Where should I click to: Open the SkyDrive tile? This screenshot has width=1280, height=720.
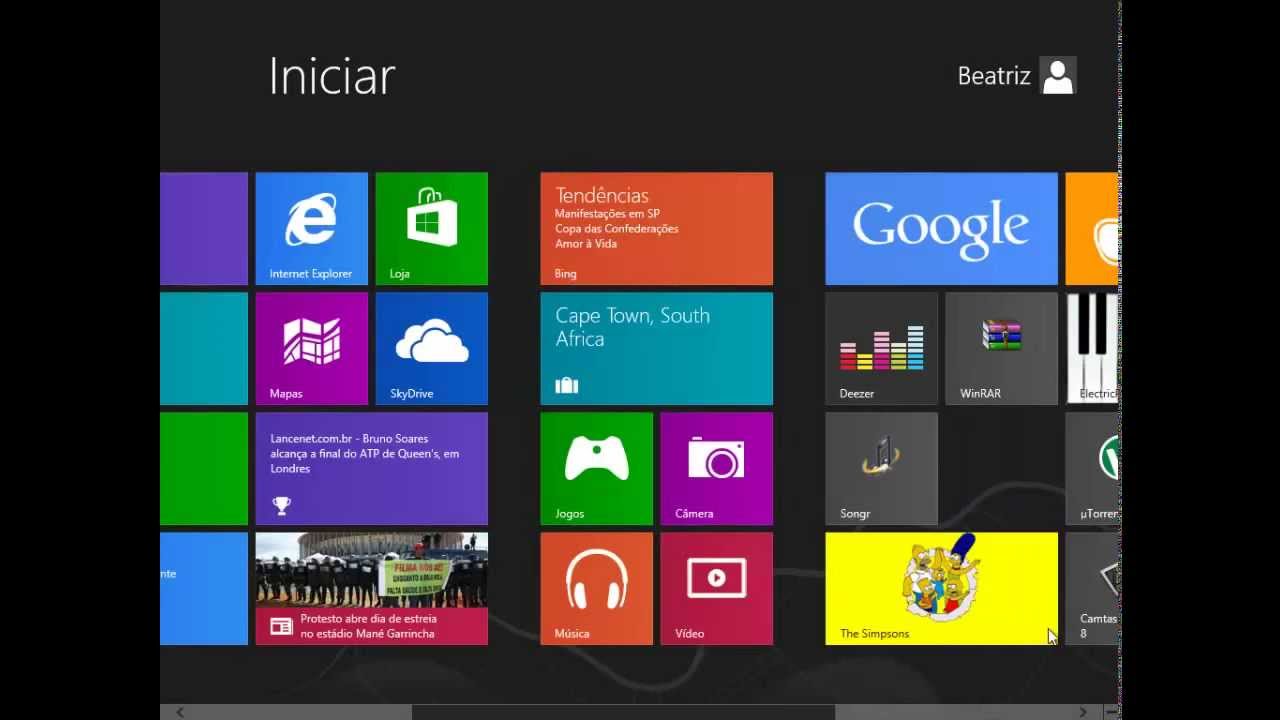click(431, 348)
